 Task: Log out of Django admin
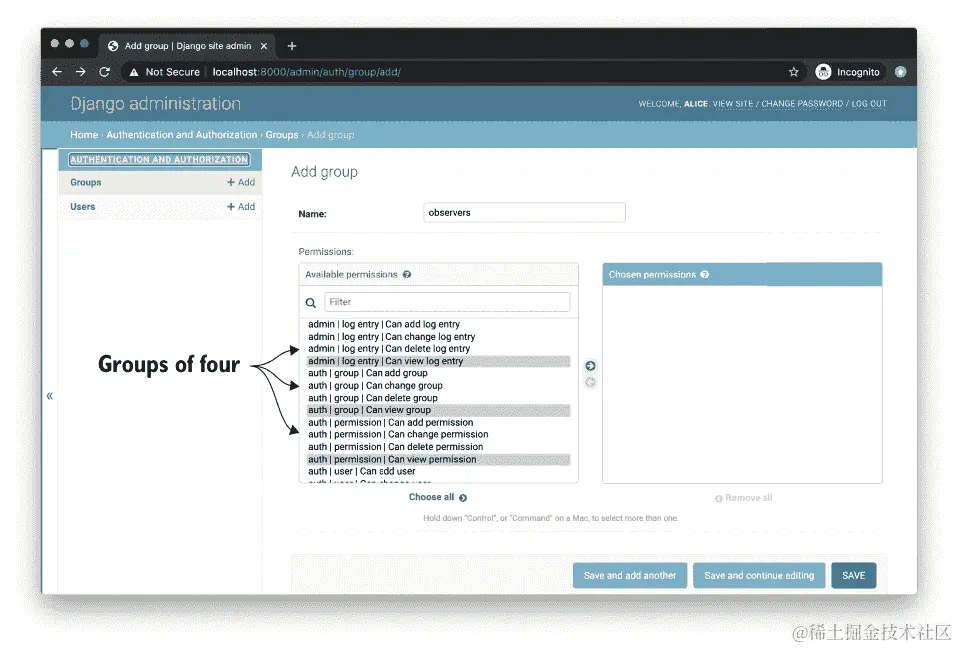click(x=869, y=104)
